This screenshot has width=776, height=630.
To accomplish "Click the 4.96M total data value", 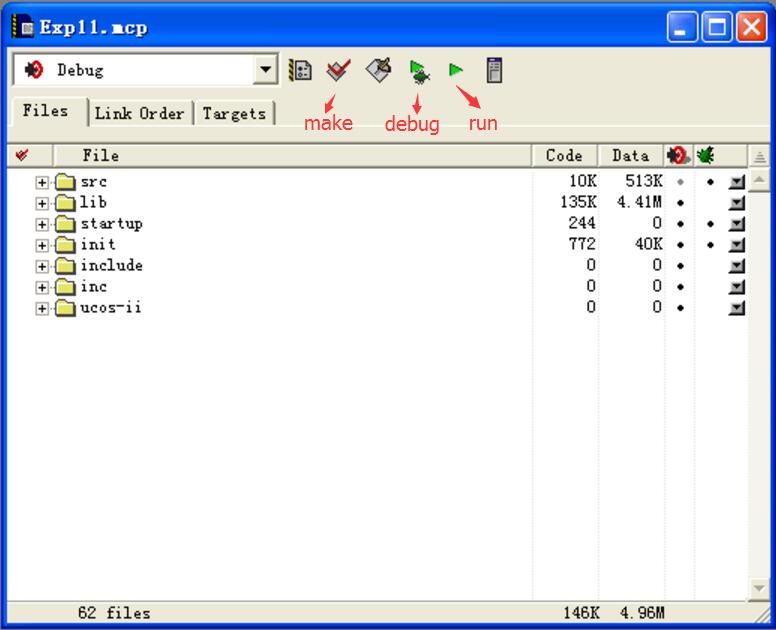I will tap(642, 614).
